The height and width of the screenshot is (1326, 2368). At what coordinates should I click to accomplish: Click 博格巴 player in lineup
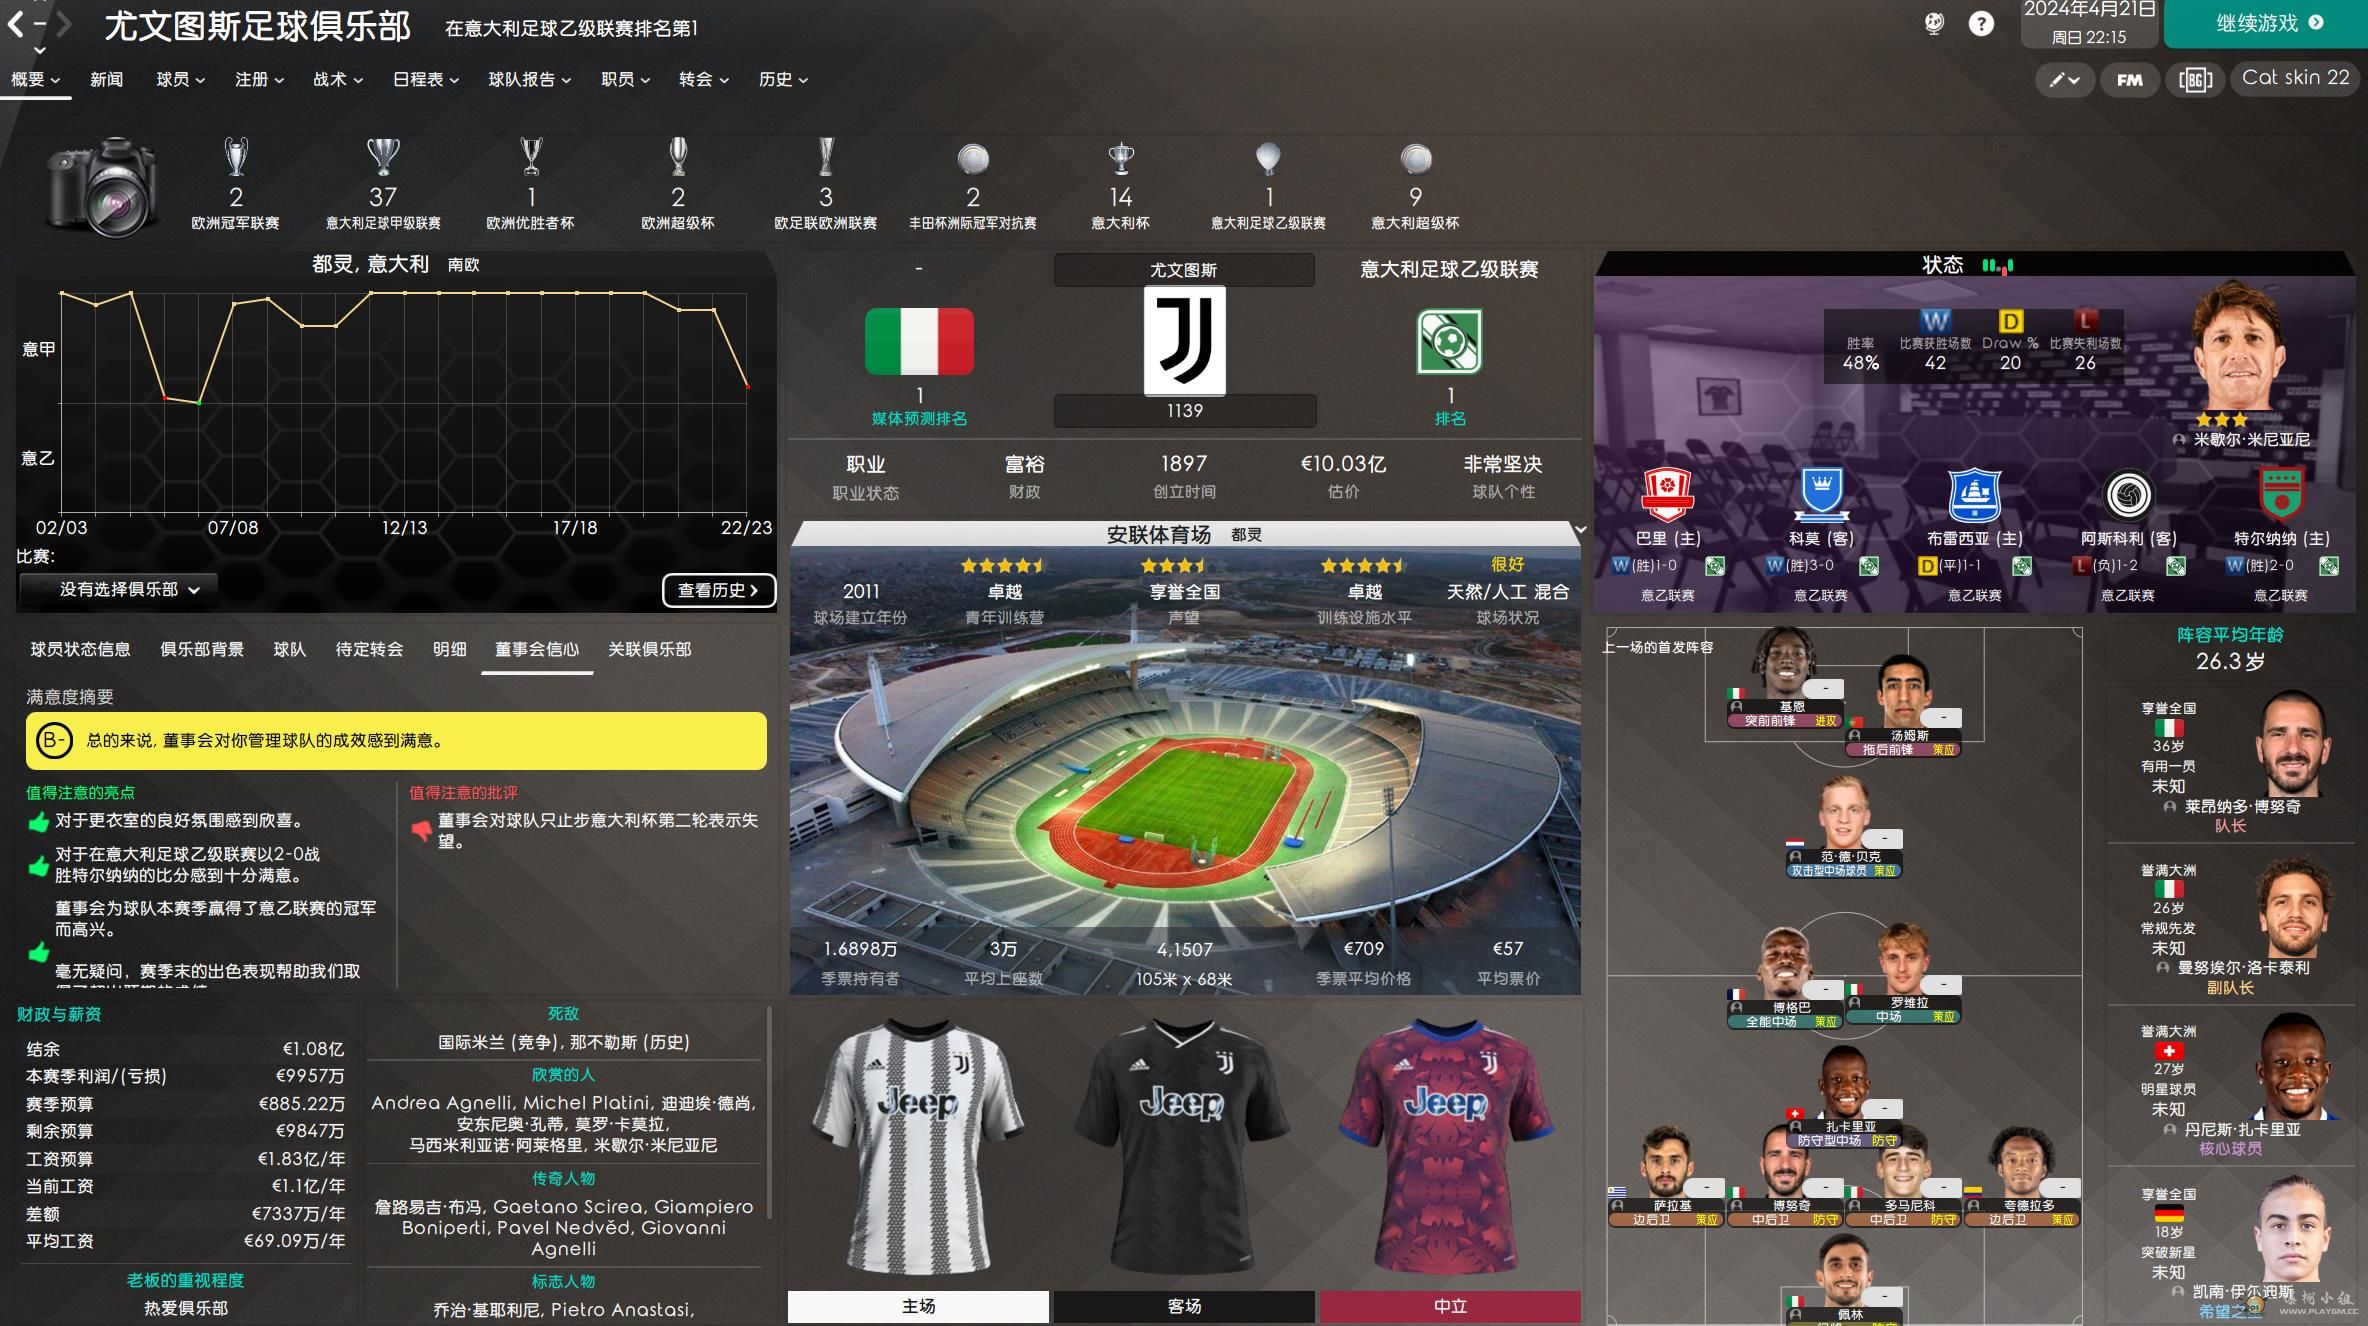click(1787, 978)
